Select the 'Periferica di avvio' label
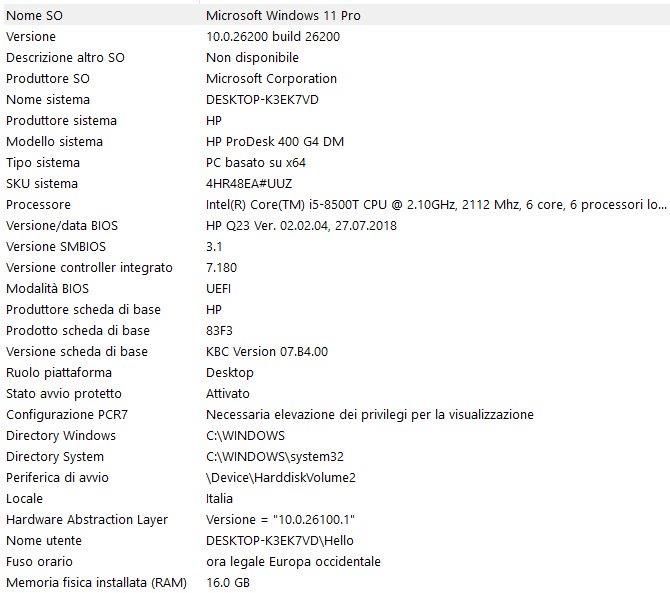 click(x=57, y=477)
